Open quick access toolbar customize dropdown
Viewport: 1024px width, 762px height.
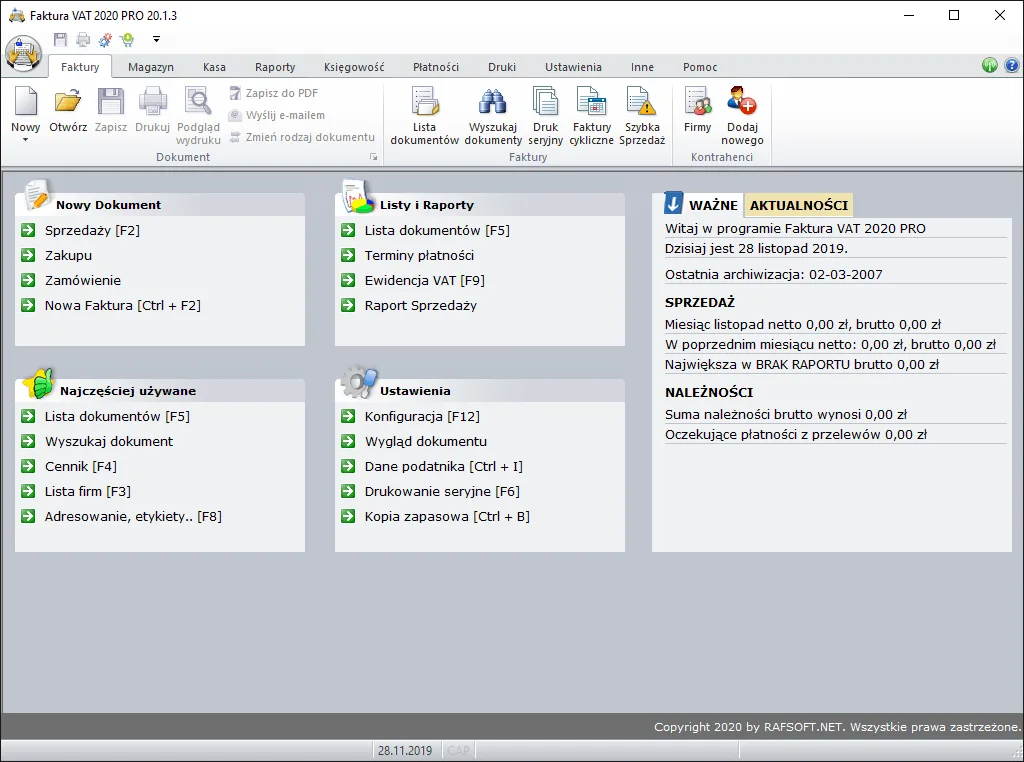(157, 39)
